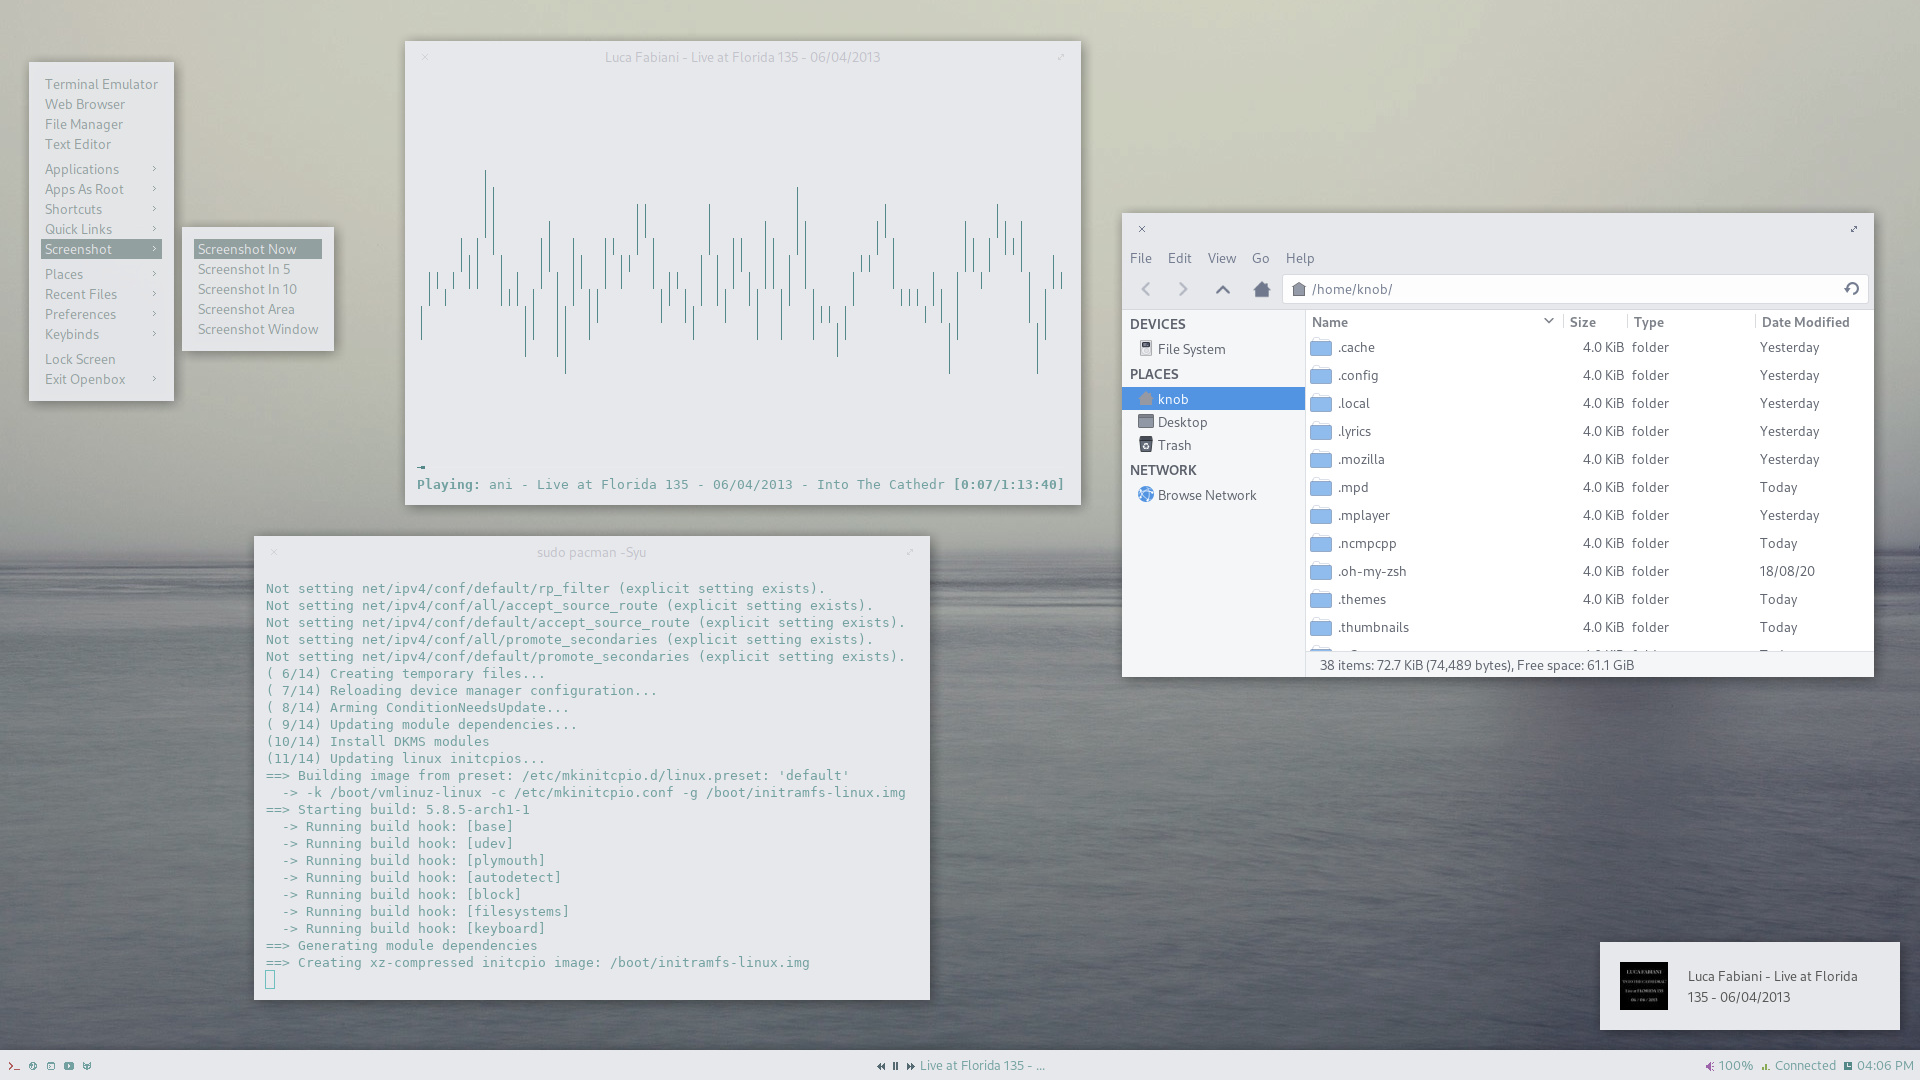
Task: Select Screenshot Area menu entry
Action: (x=246, y=309)
